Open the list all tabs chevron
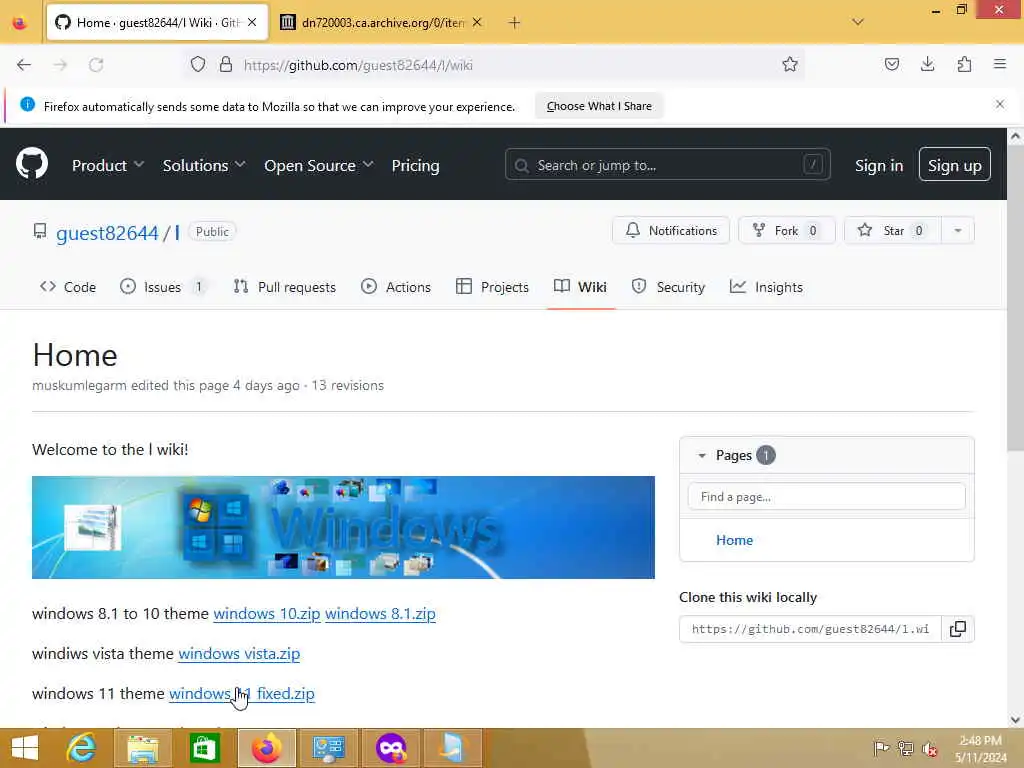 point(858,22)
